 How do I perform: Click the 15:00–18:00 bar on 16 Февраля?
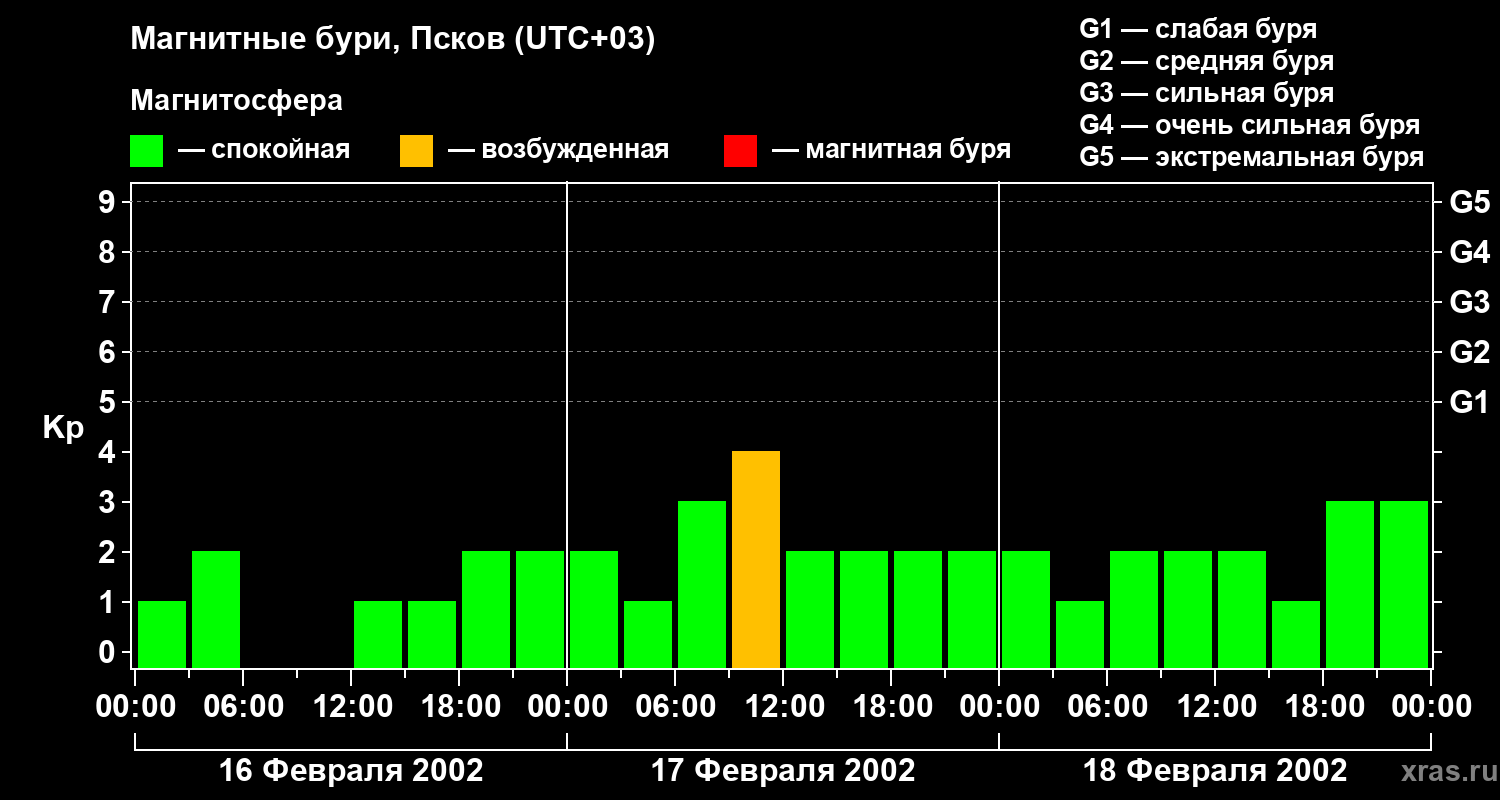[x=432, y=634]
